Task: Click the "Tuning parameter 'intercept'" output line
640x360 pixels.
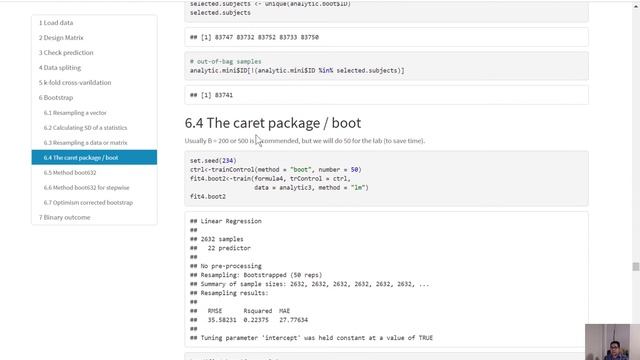Action: click(x=311, y=338)
